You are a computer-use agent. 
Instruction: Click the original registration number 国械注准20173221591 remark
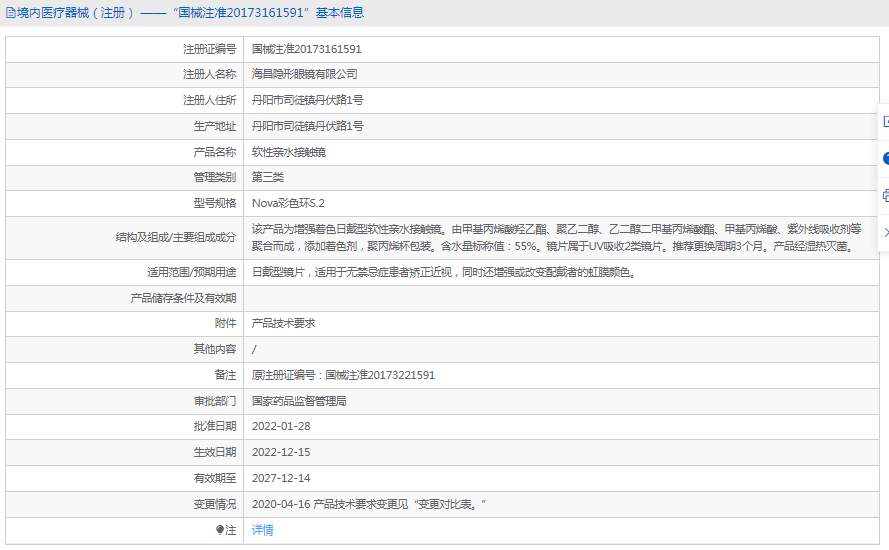tap(343, 376)
